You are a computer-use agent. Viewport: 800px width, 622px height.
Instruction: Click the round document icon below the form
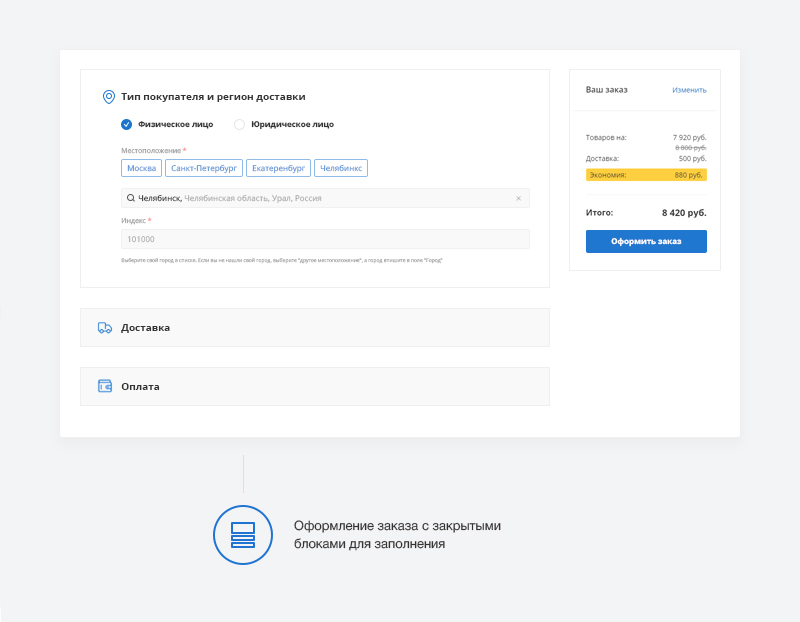click(242, 536)
